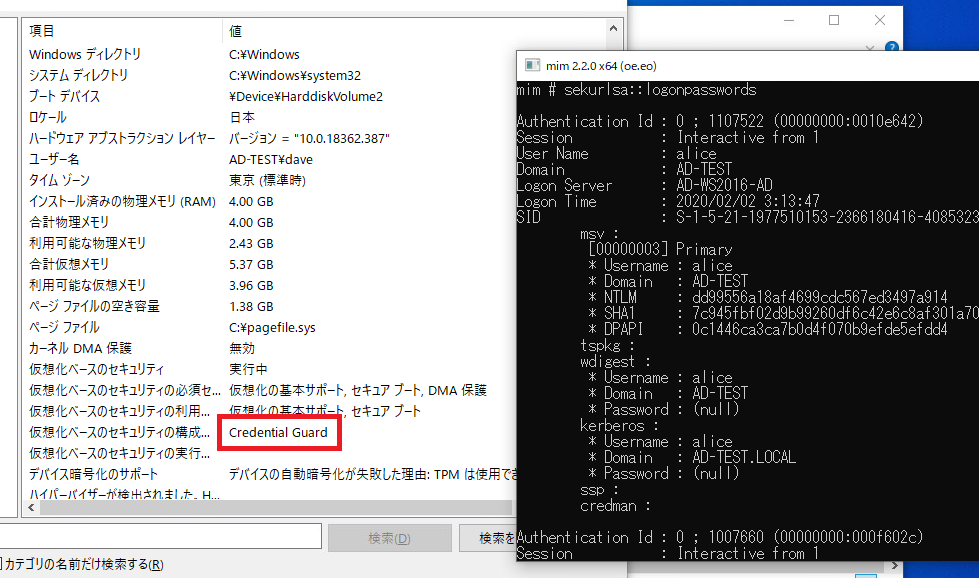Click the mim console window title icon
979x578 pixels.
[532, 66]
